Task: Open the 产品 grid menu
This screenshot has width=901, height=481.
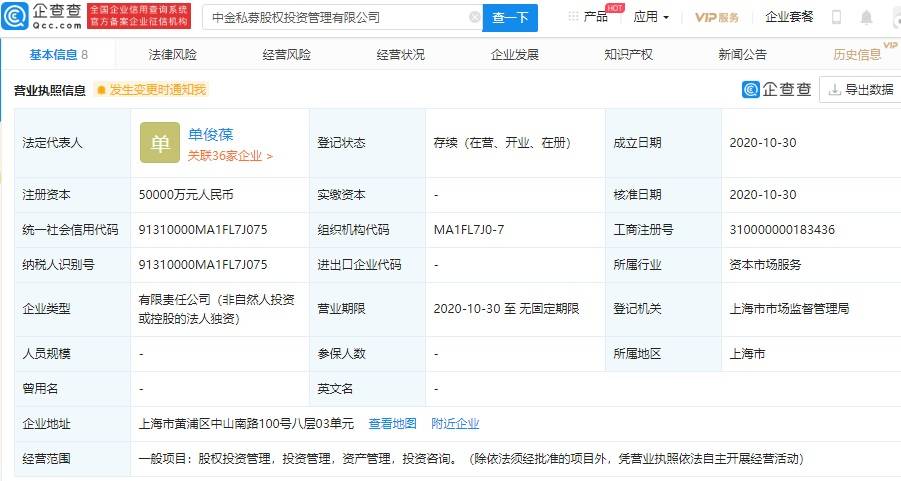Action: (588, 17)
